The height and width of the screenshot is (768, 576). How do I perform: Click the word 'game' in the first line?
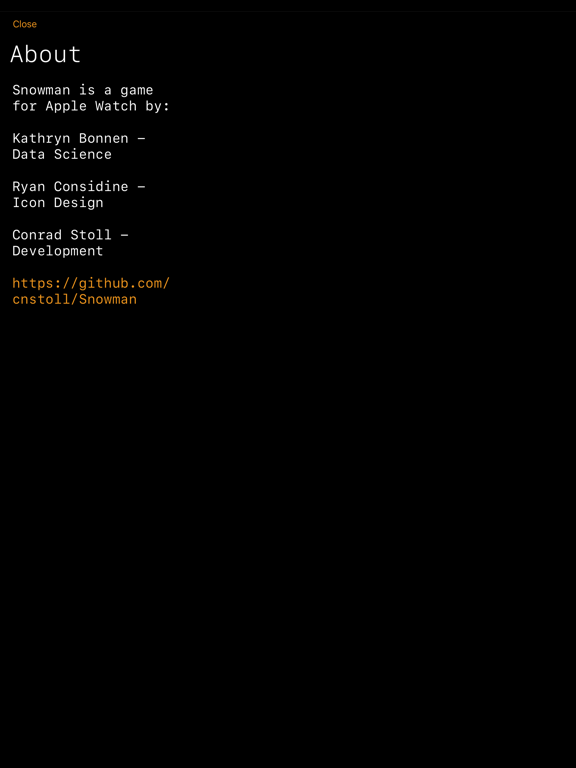(x=137, y=91)
